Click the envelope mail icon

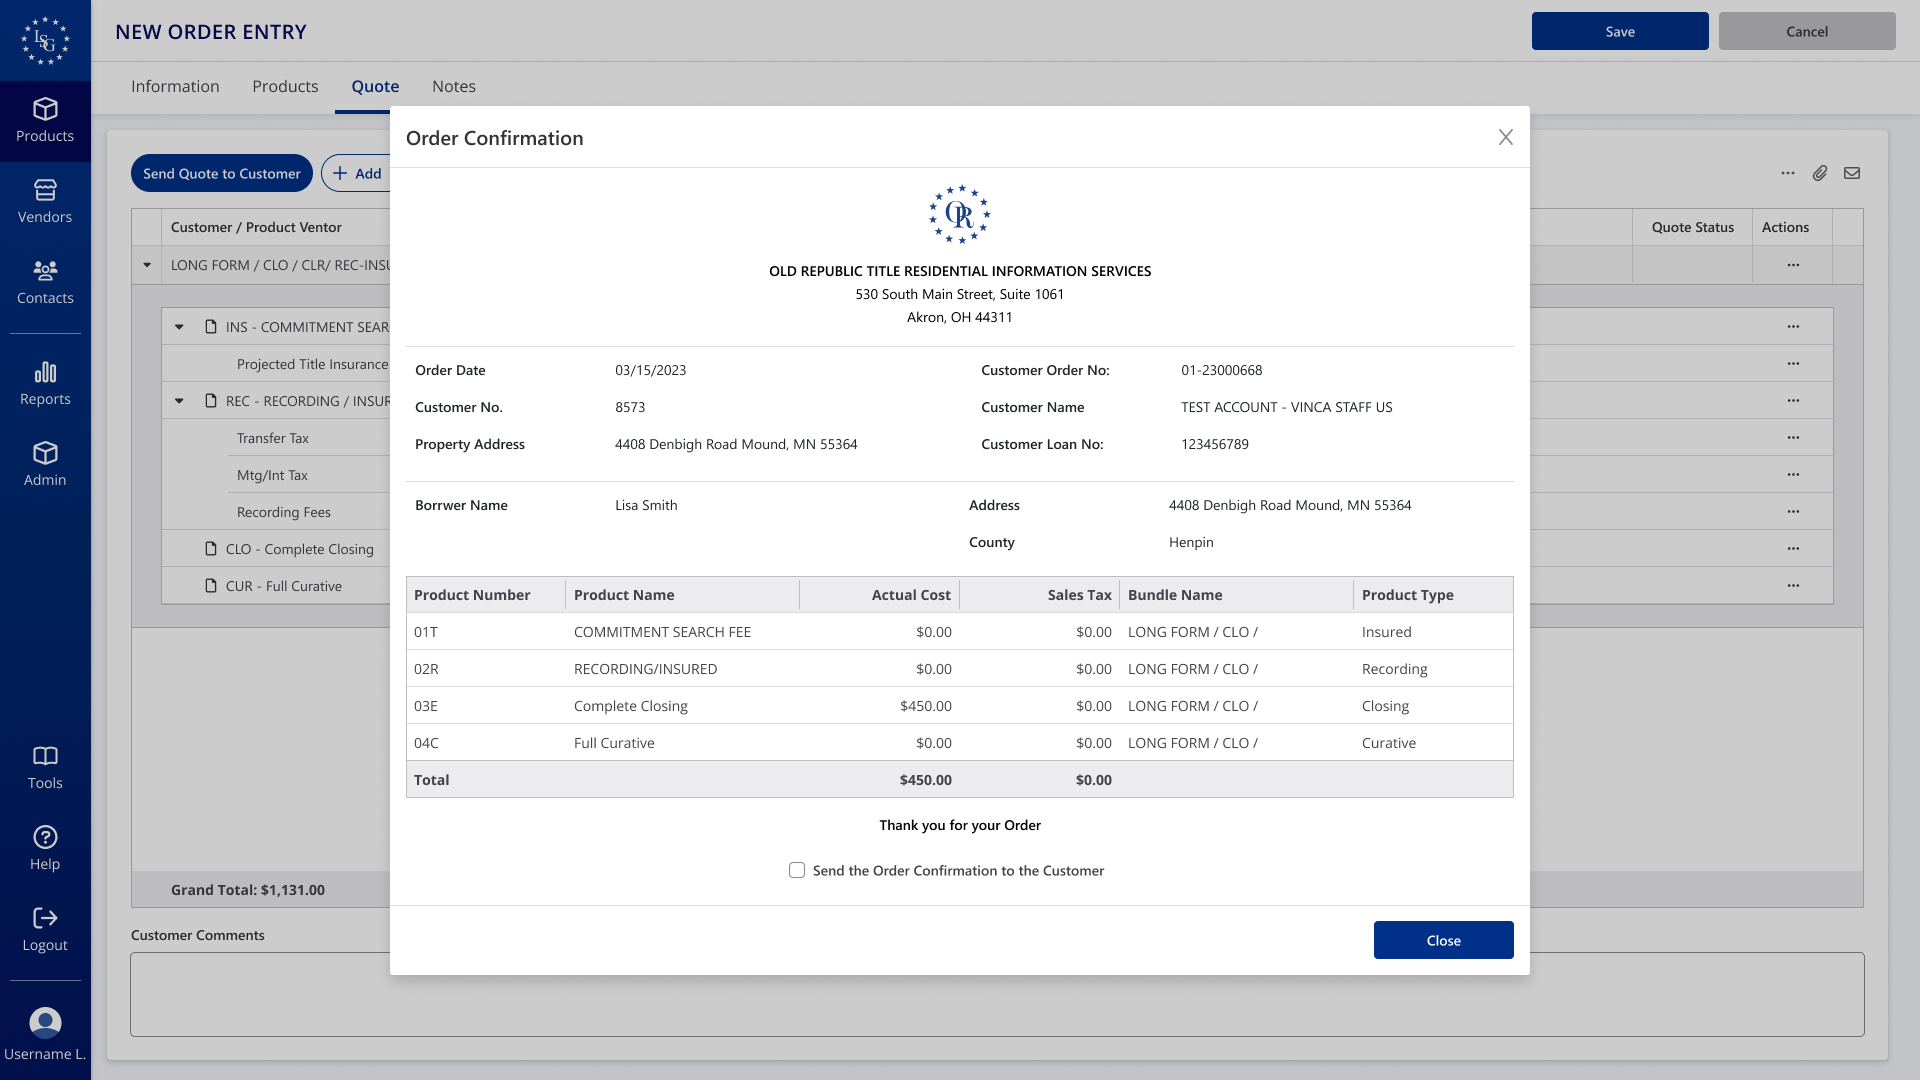(1852, 173)
